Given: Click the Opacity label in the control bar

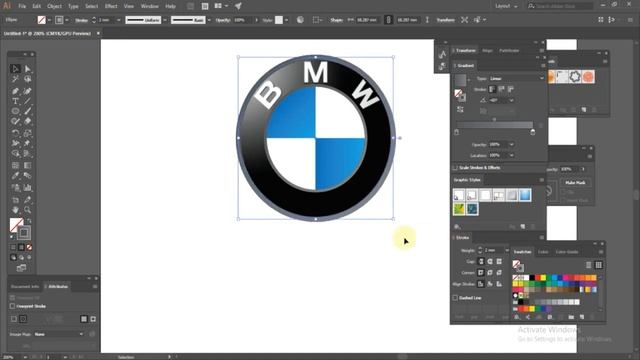Looking at the screenshot, I should coord(223,20).
